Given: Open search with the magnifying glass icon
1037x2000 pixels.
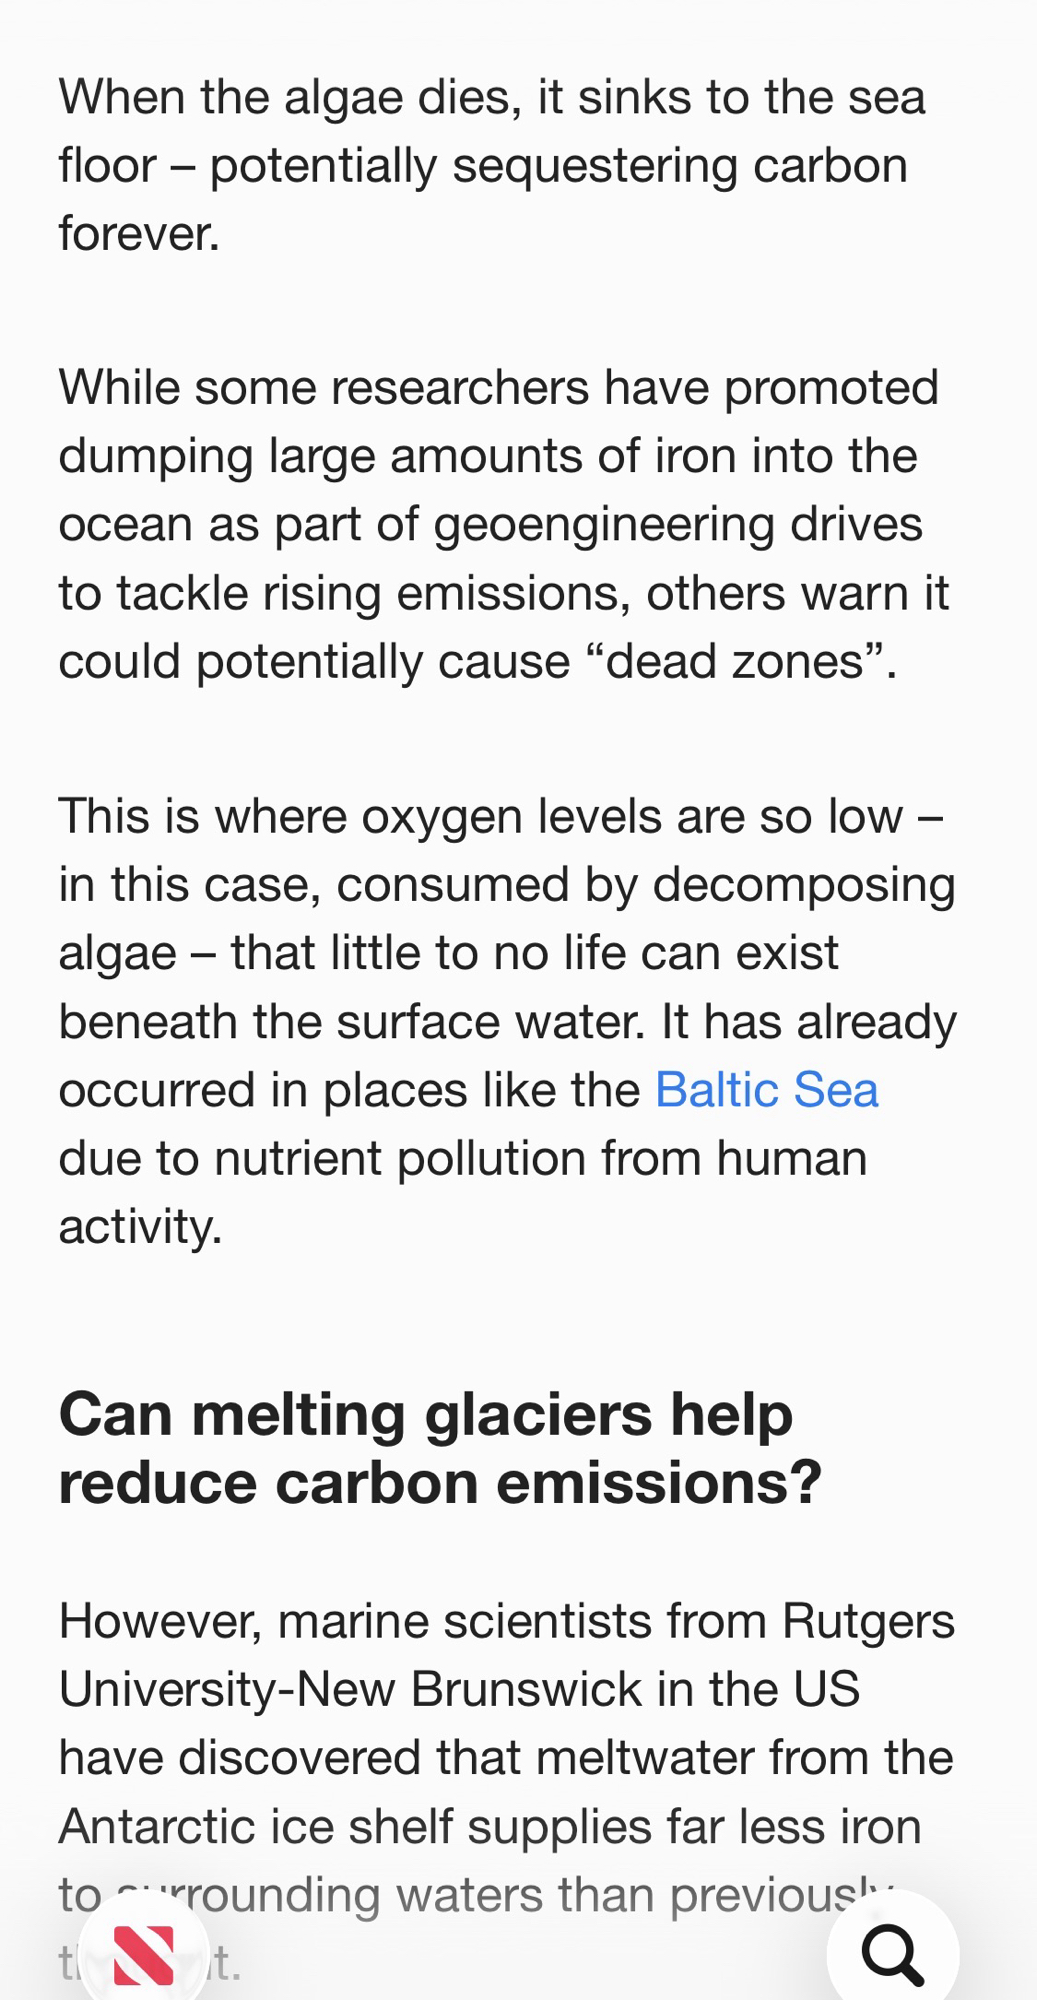Looking at the screenshot, I should coord(892,1953).
